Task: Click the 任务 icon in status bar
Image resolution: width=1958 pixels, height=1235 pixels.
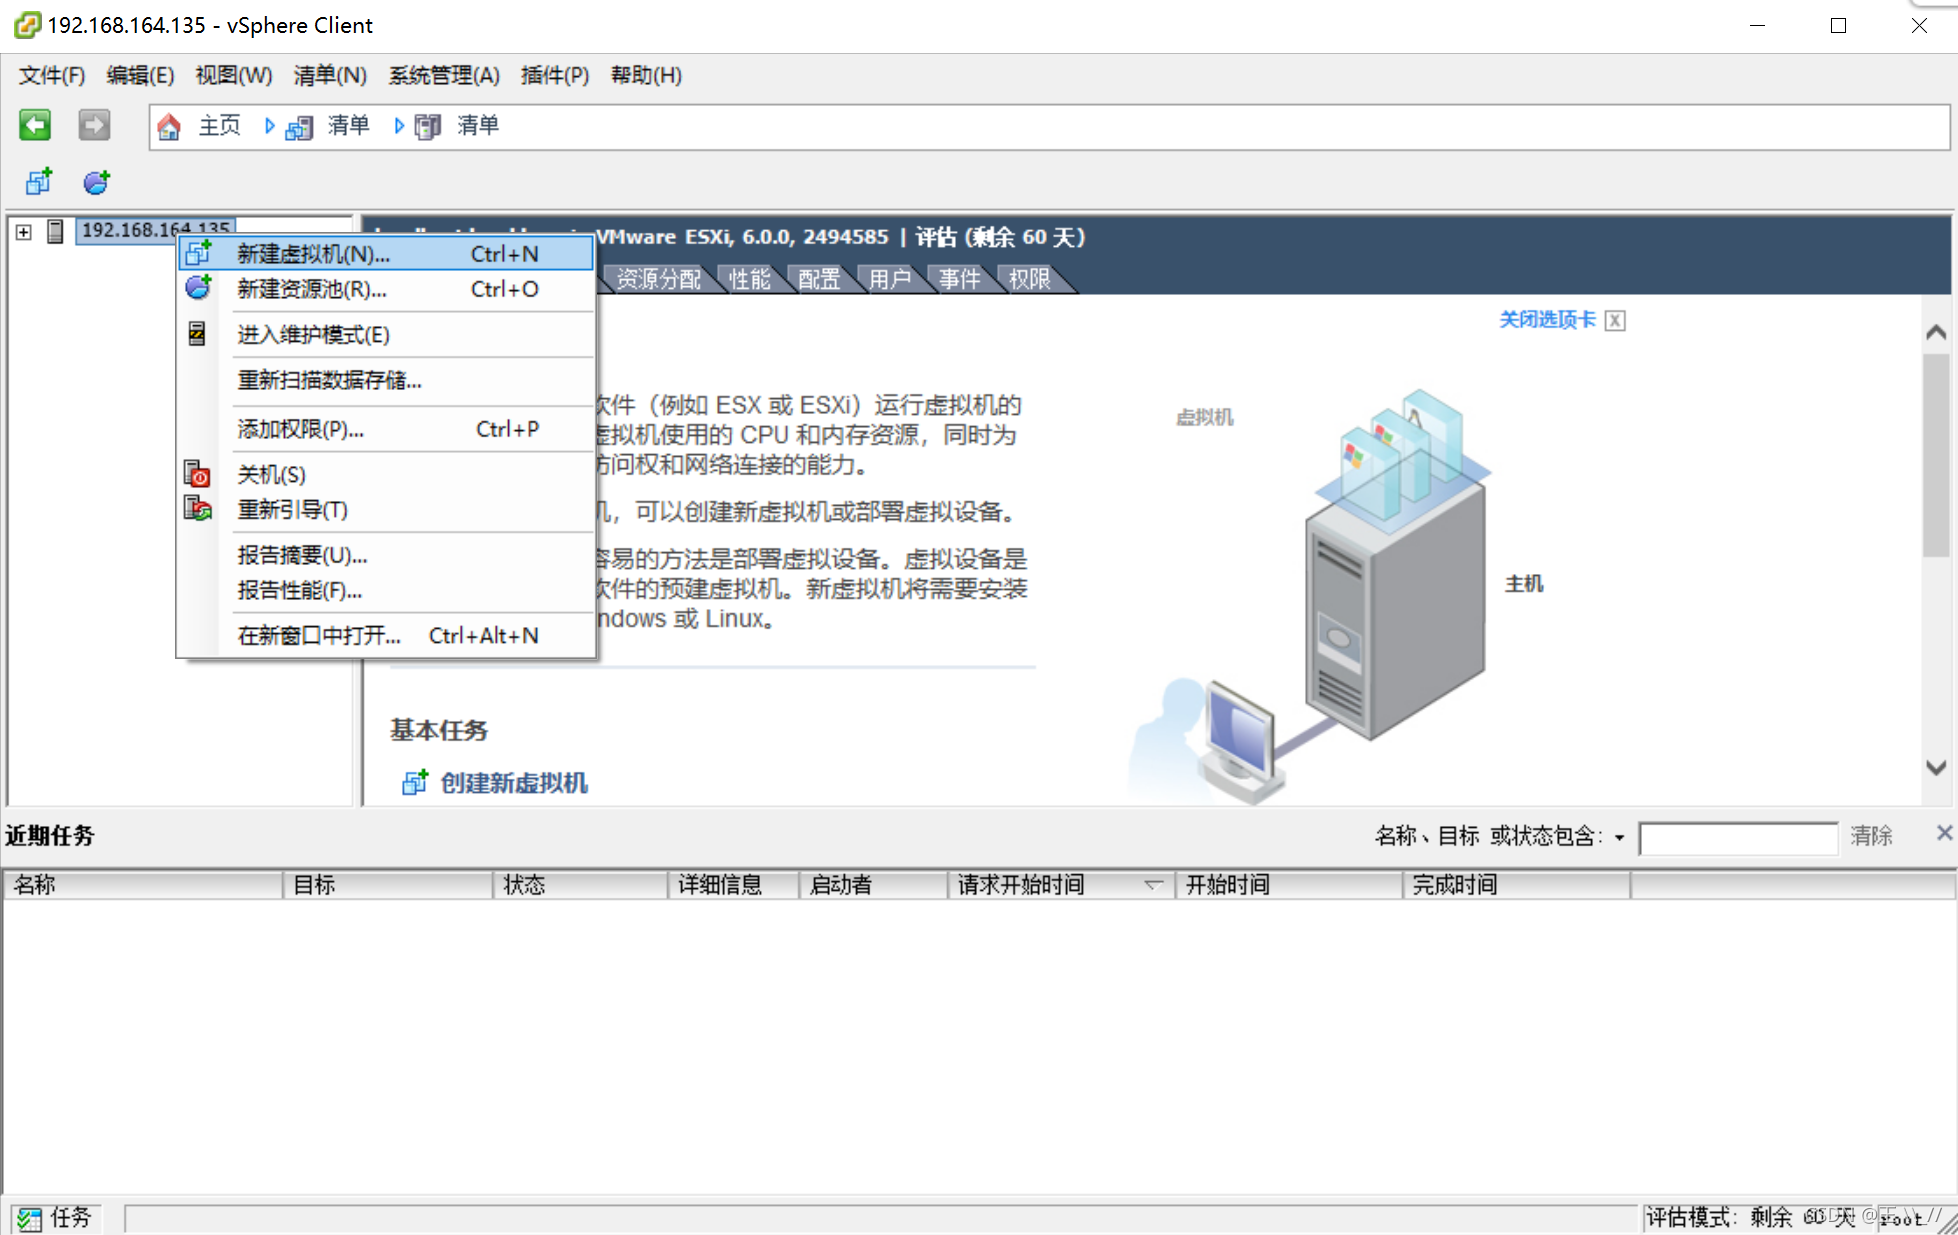Action: coord(29,1218)
